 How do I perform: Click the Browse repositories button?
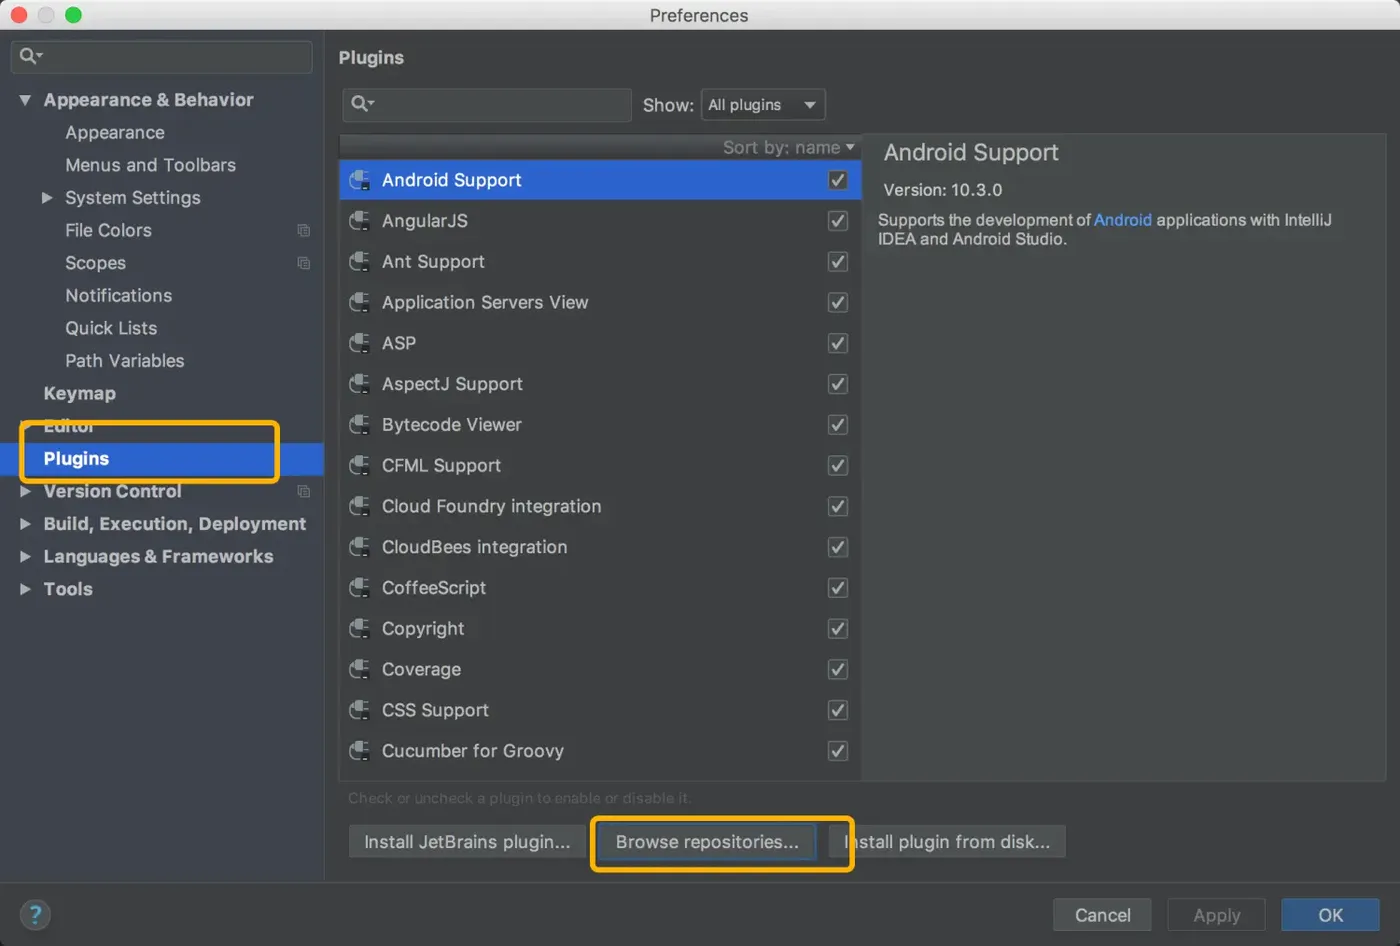pos(707,842)
